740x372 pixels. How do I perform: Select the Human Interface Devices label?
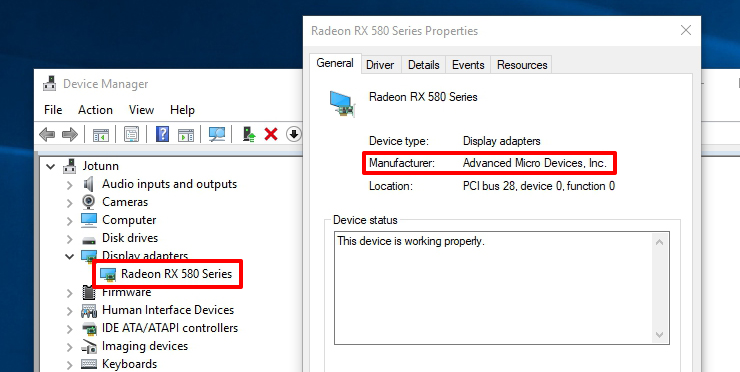pos(168,310)
